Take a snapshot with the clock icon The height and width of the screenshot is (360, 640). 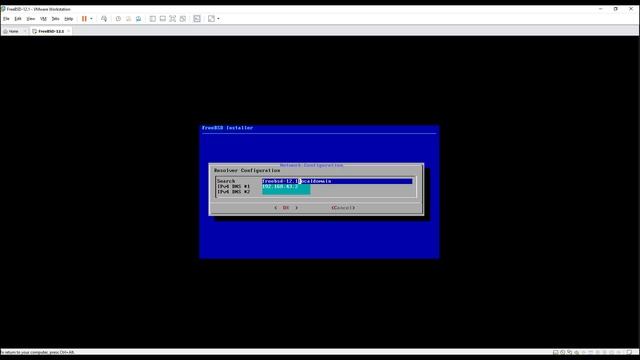(118, 19)
